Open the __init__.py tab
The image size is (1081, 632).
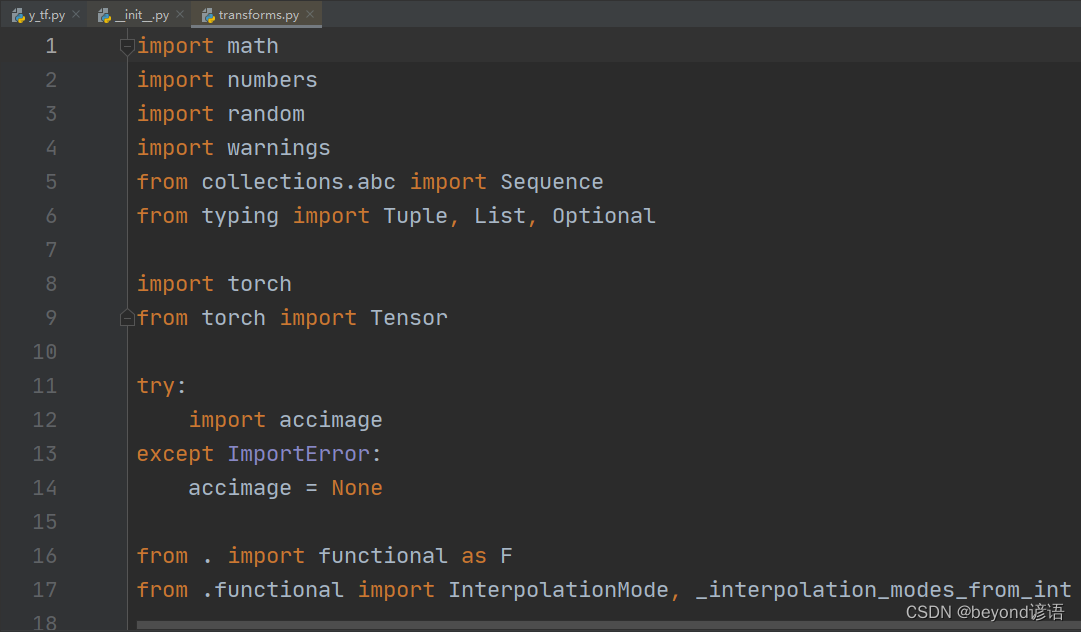(x=142, y=15)
